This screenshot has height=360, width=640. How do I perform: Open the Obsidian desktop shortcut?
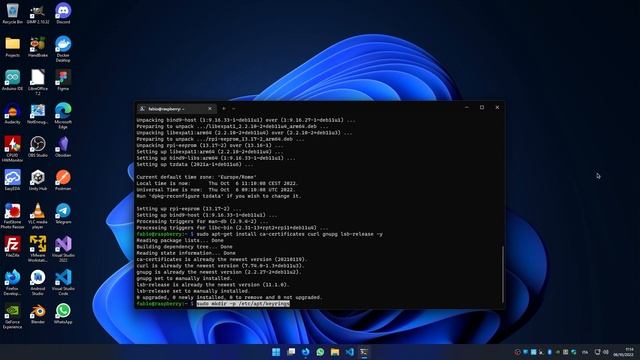(63, 147)
